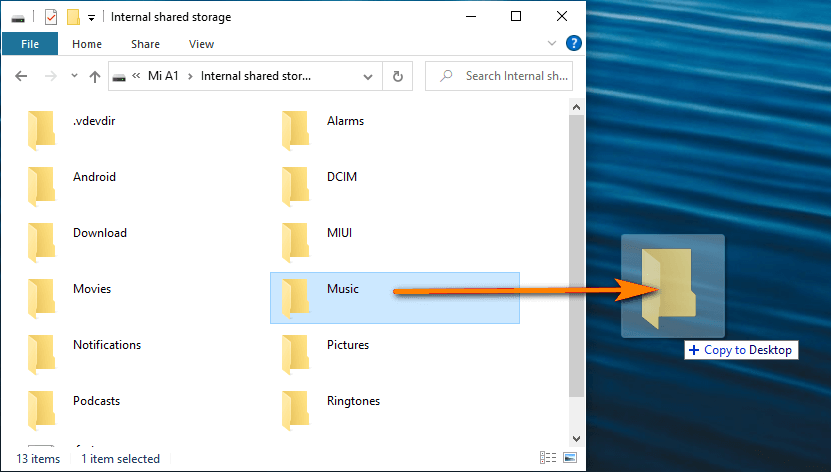Image resolution: width=831 pixels, height=472 pixels.
Task: Click Internal shared storage breadcrumb
Action: (255, 76)
